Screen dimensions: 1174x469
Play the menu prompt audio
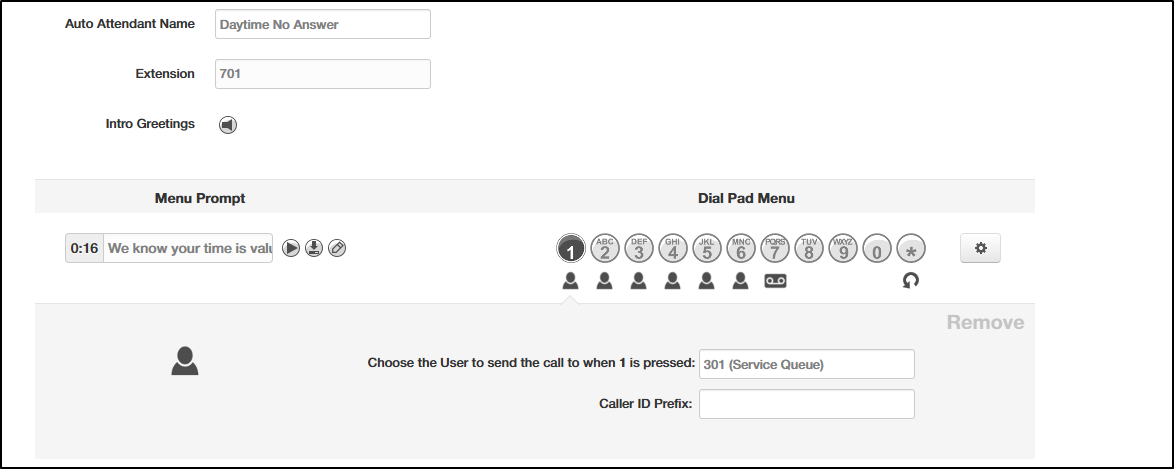291,248
